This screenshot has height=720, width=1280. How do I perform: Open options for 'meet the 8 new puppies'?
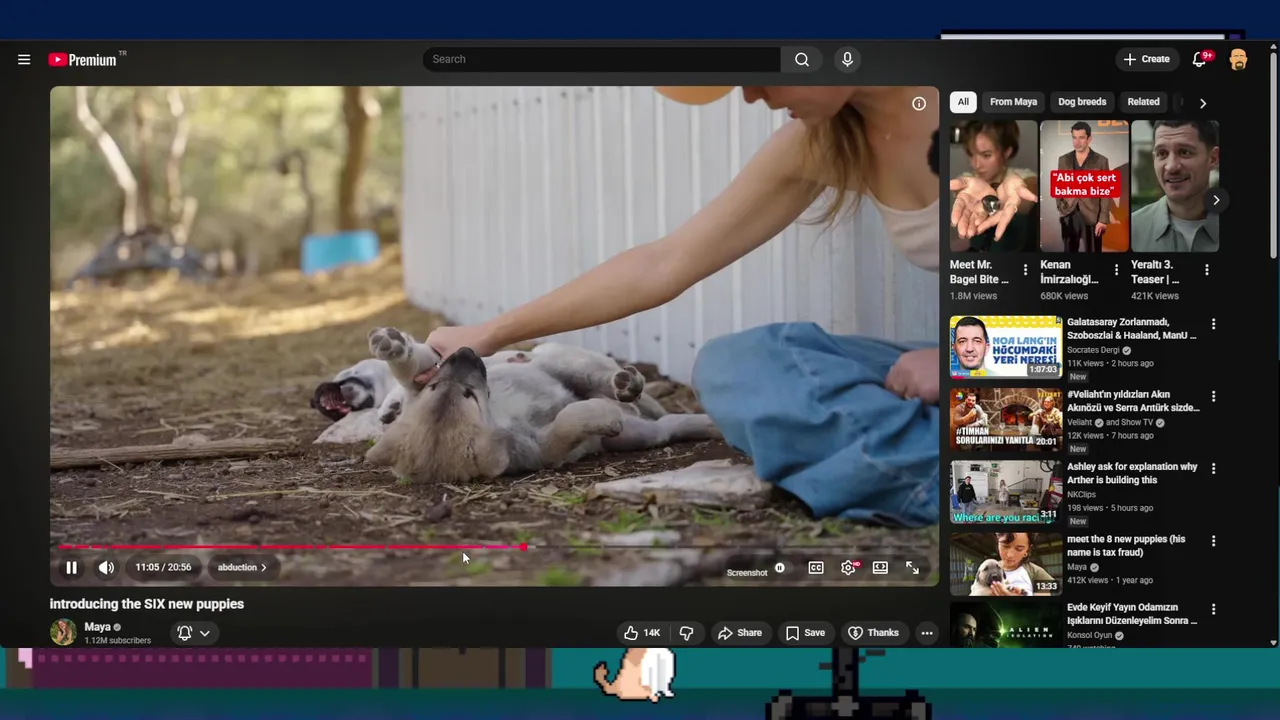click(x=1213, y=541)
